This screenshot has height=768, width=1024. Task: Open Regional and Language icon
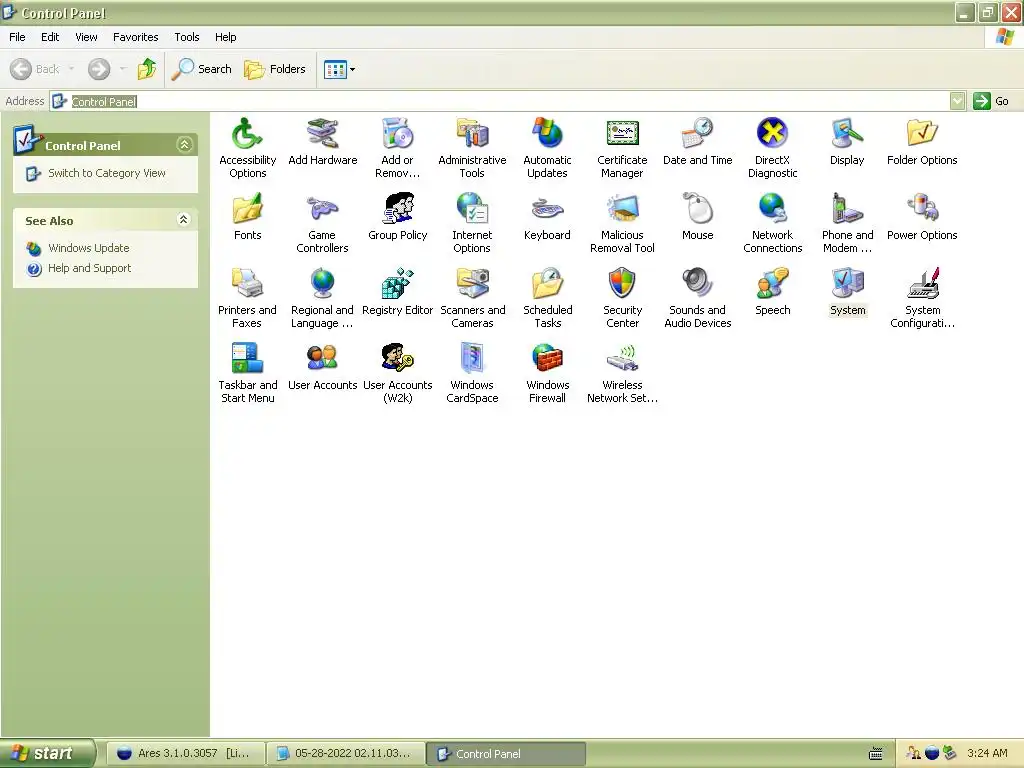pos(323,298)
